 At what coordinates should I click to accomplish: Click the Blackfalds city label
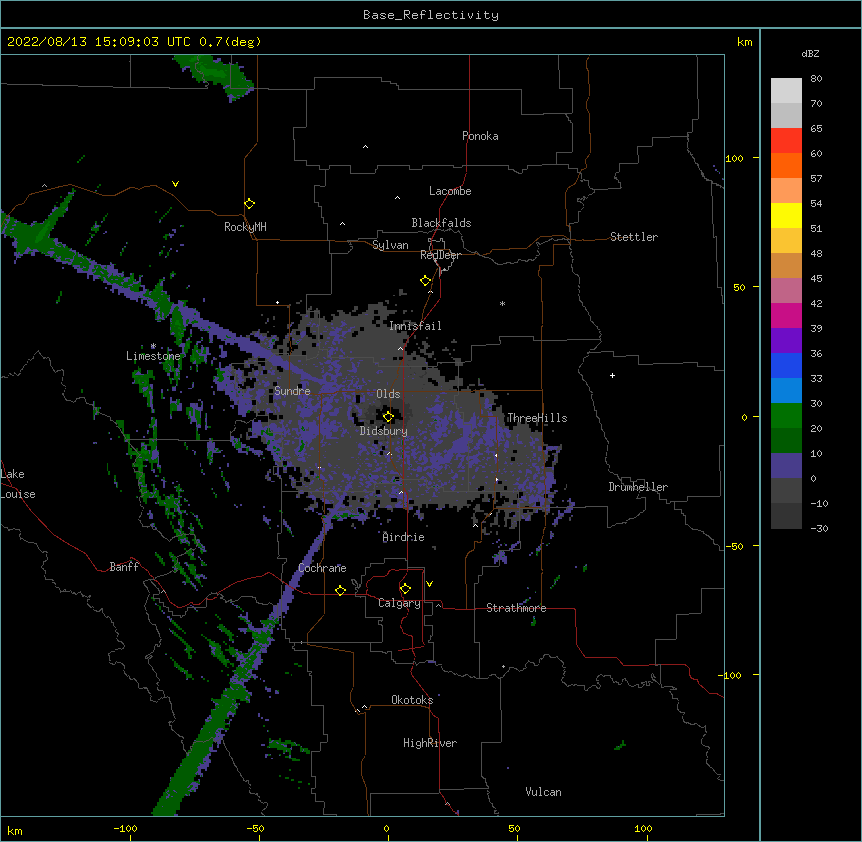pyautogui.click(x=441, y=223)
